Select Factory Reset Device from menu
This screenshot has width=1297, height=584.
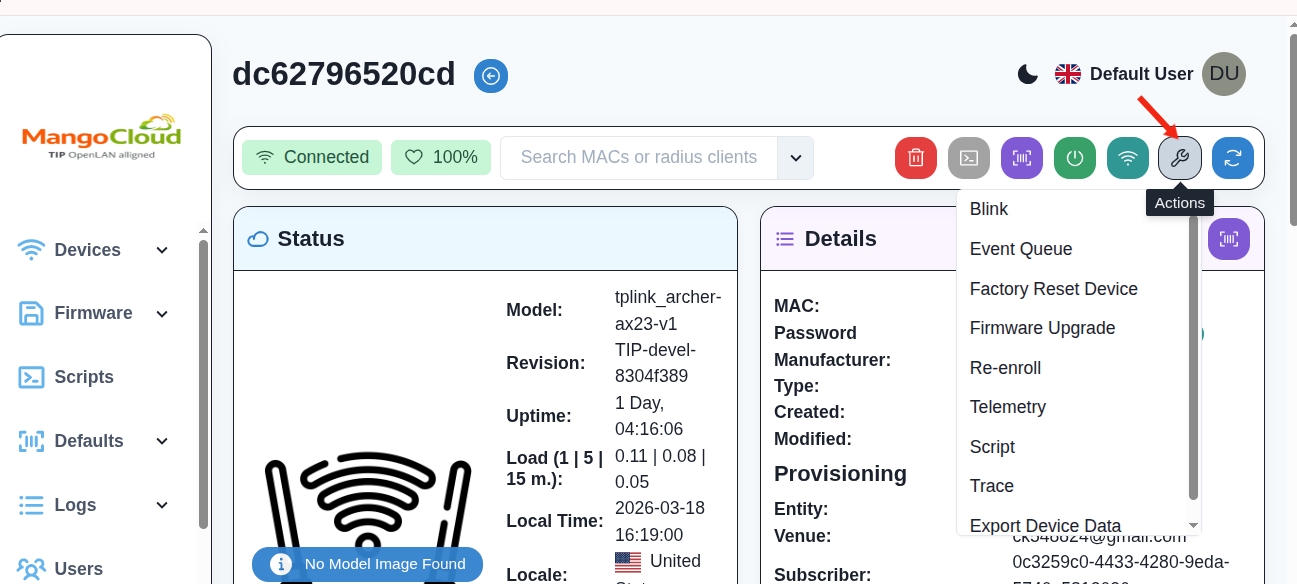click(x=1053, y=289)
